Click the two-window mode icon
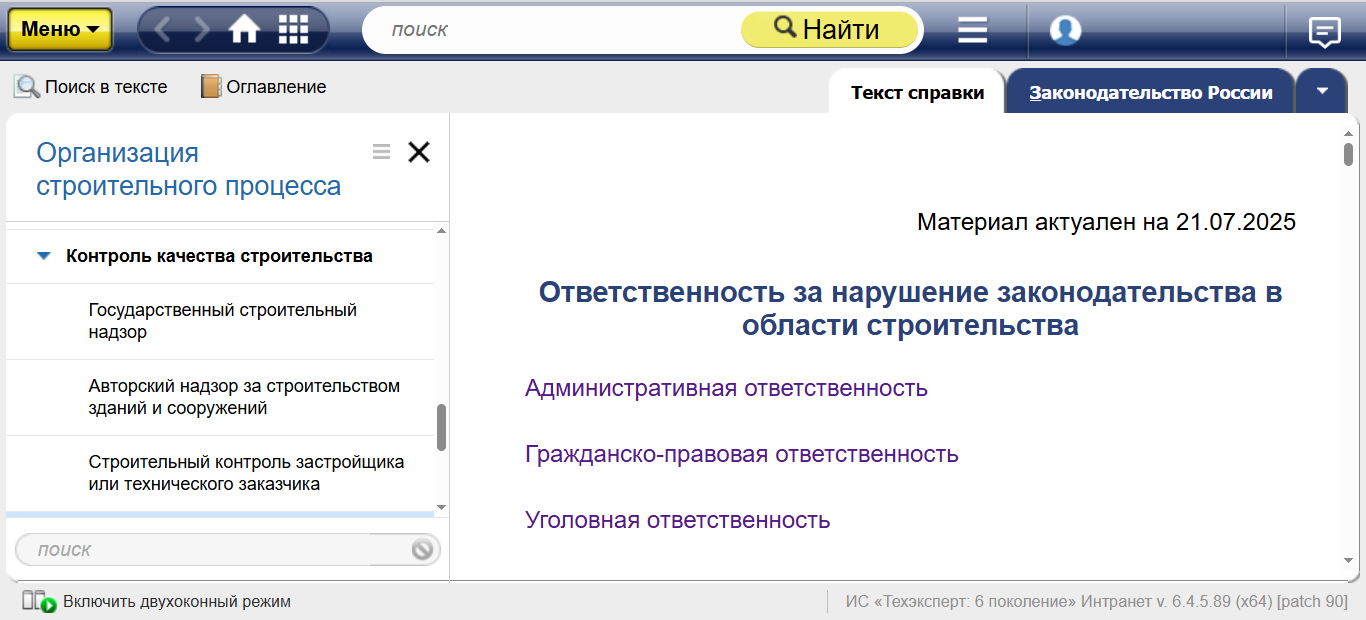Viewport: 1366px width, 620px height. click(39, 602)
